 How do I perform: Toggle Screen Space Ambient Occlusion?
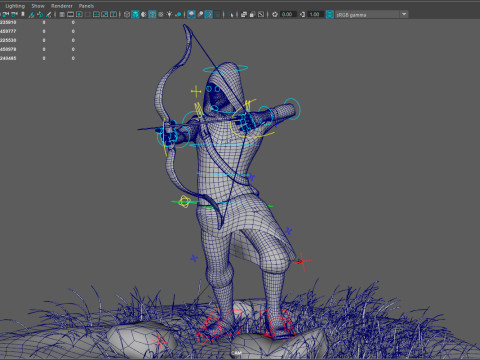tap(191, 14)
